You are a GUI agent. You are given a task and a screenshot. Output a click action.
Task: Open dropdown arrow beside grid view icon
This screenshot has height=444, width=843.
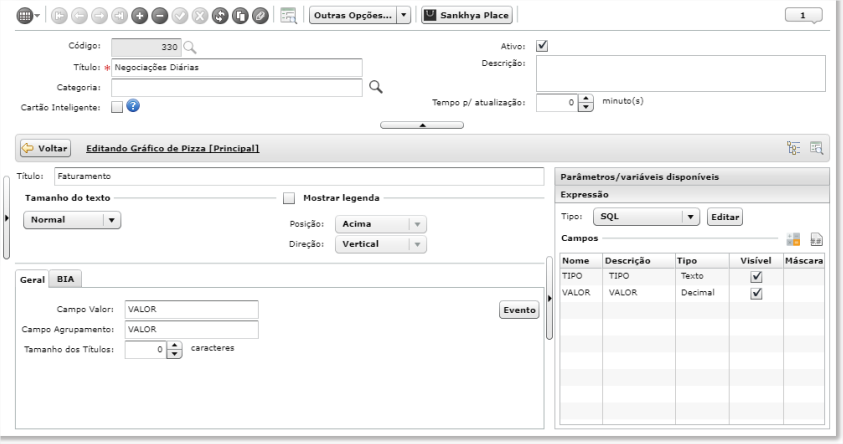click(x=37, y=16)
